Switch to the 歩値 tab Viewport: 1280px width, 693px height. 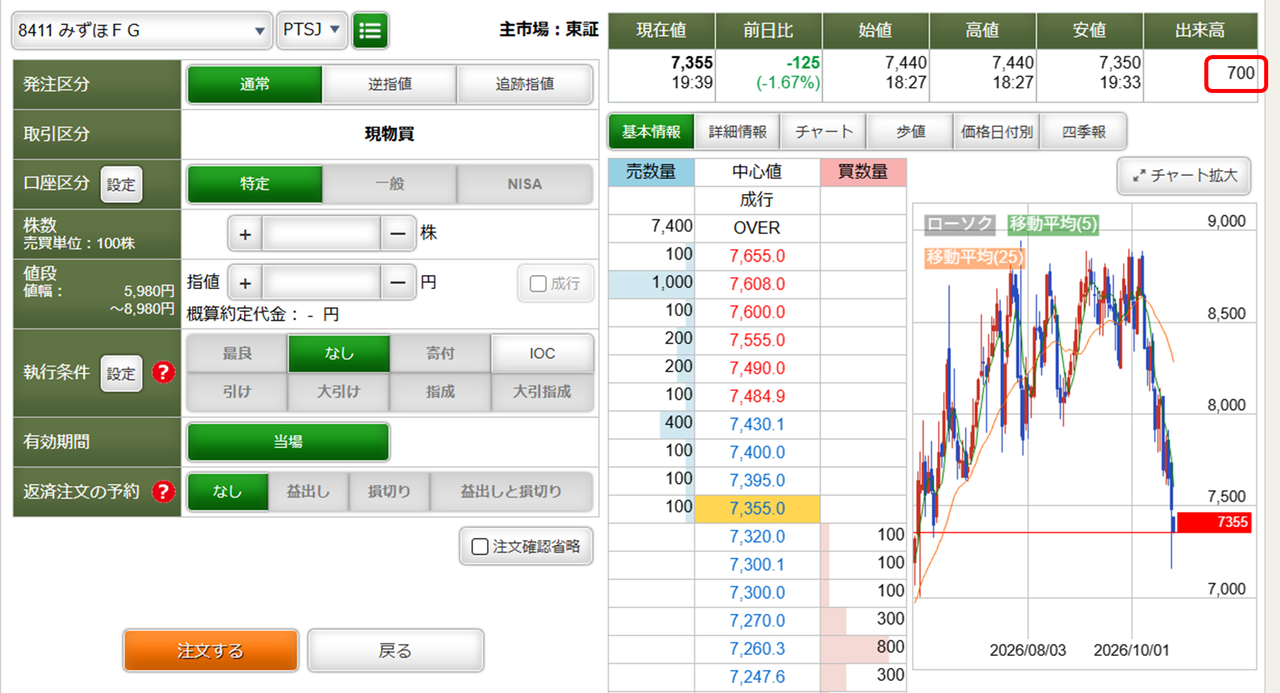pyautogui.click(x=910, y=131)
